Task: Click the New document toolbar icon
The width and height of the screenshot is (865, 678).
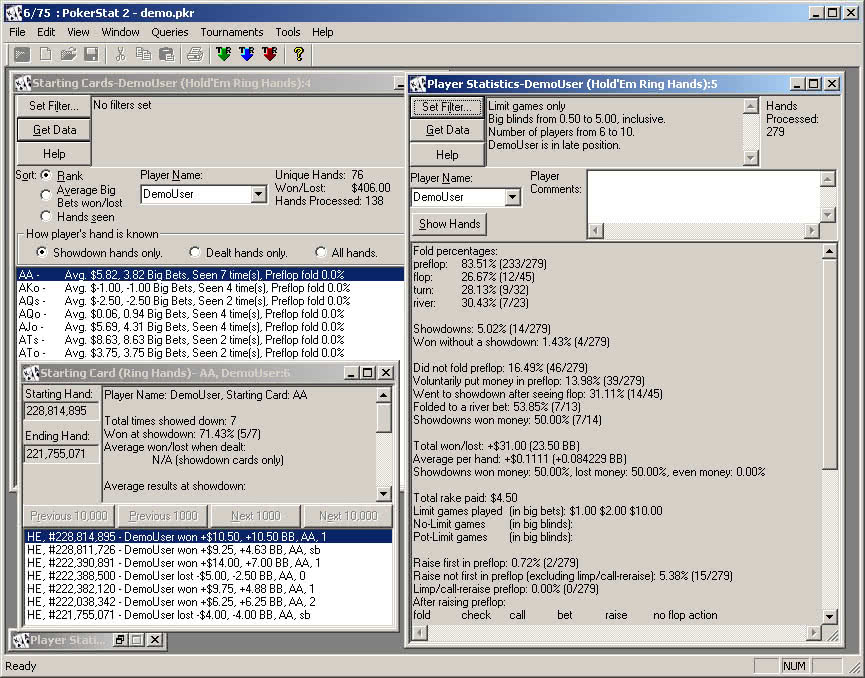Action: click(45, 54)
